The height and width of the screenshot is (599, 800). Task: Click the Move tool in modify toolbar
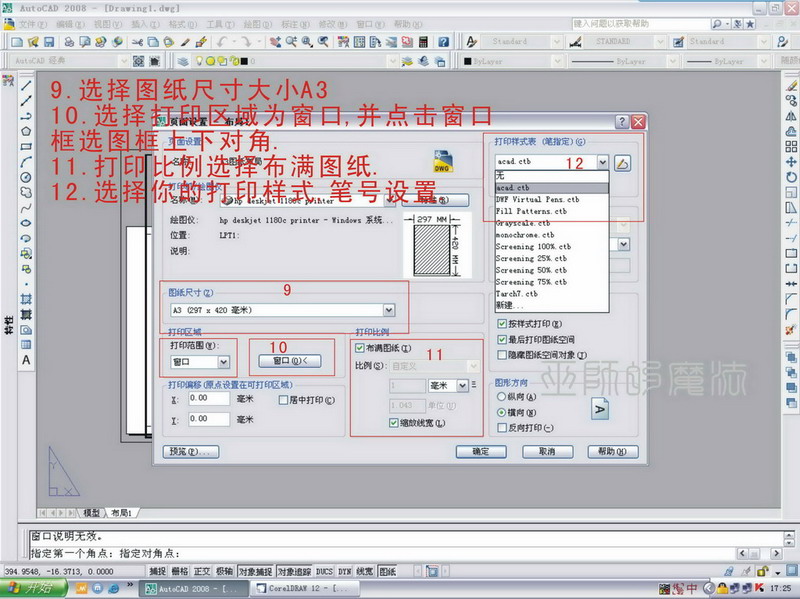coord(791,162)
